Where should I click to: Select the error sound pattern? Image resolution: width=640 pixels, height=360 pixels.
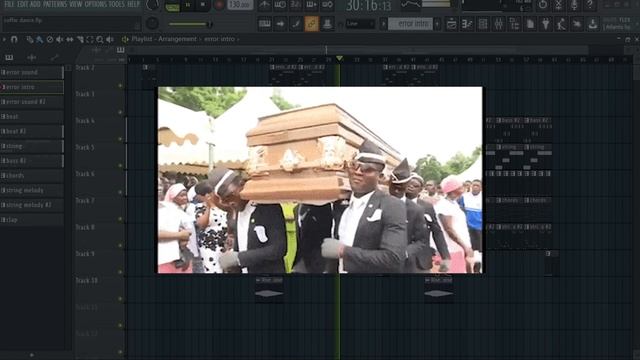click(32, 72)
